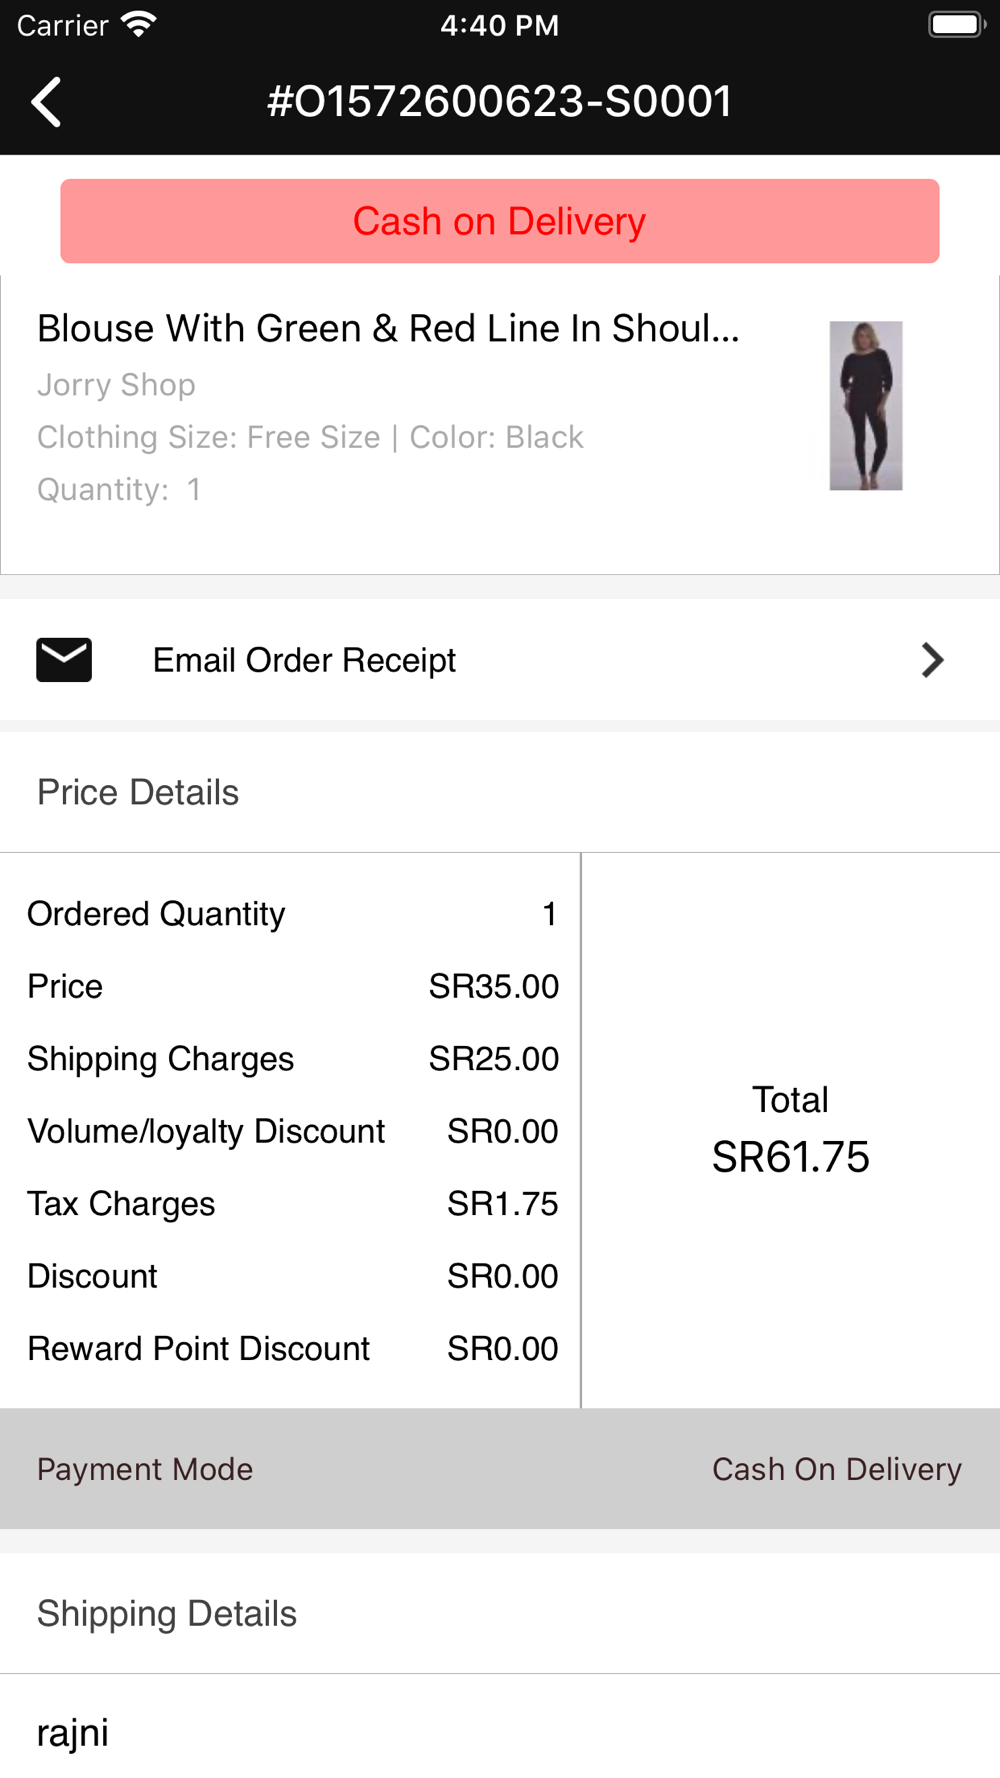1000x1778 pixels.
Task: Select the Price Details section header
Action: (138, 792)
